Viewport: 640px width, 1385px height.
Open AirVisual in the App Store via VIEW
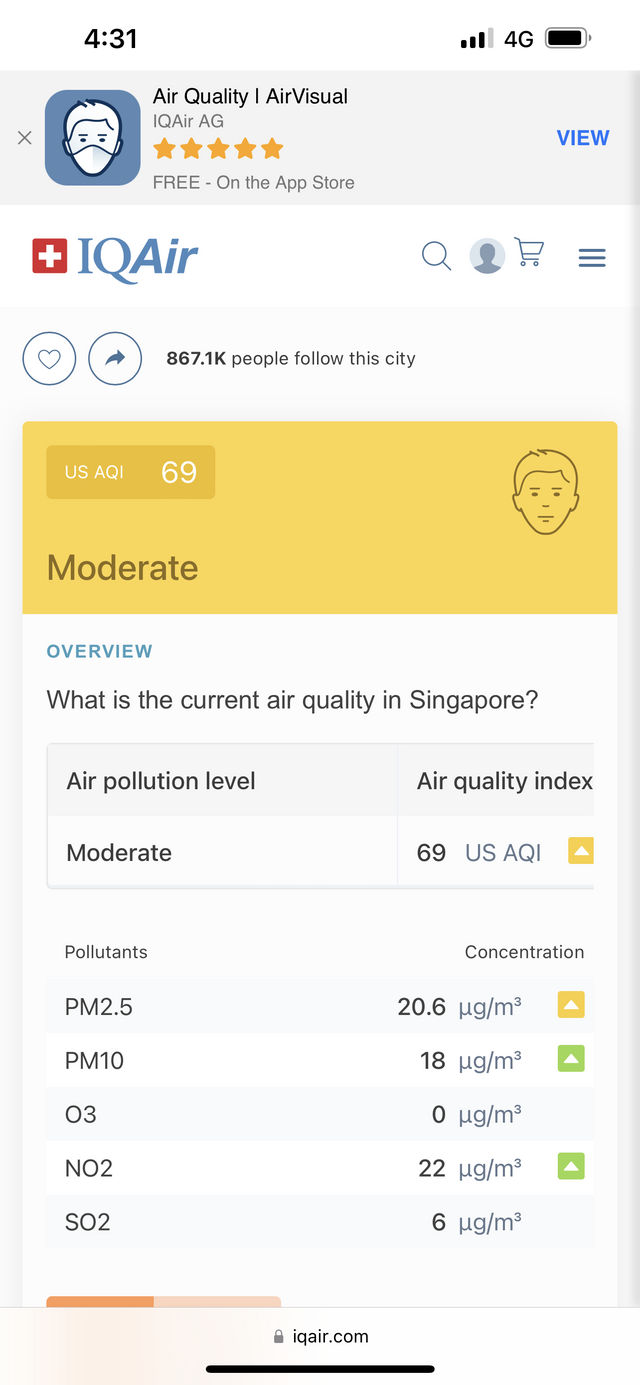(583, 138)
